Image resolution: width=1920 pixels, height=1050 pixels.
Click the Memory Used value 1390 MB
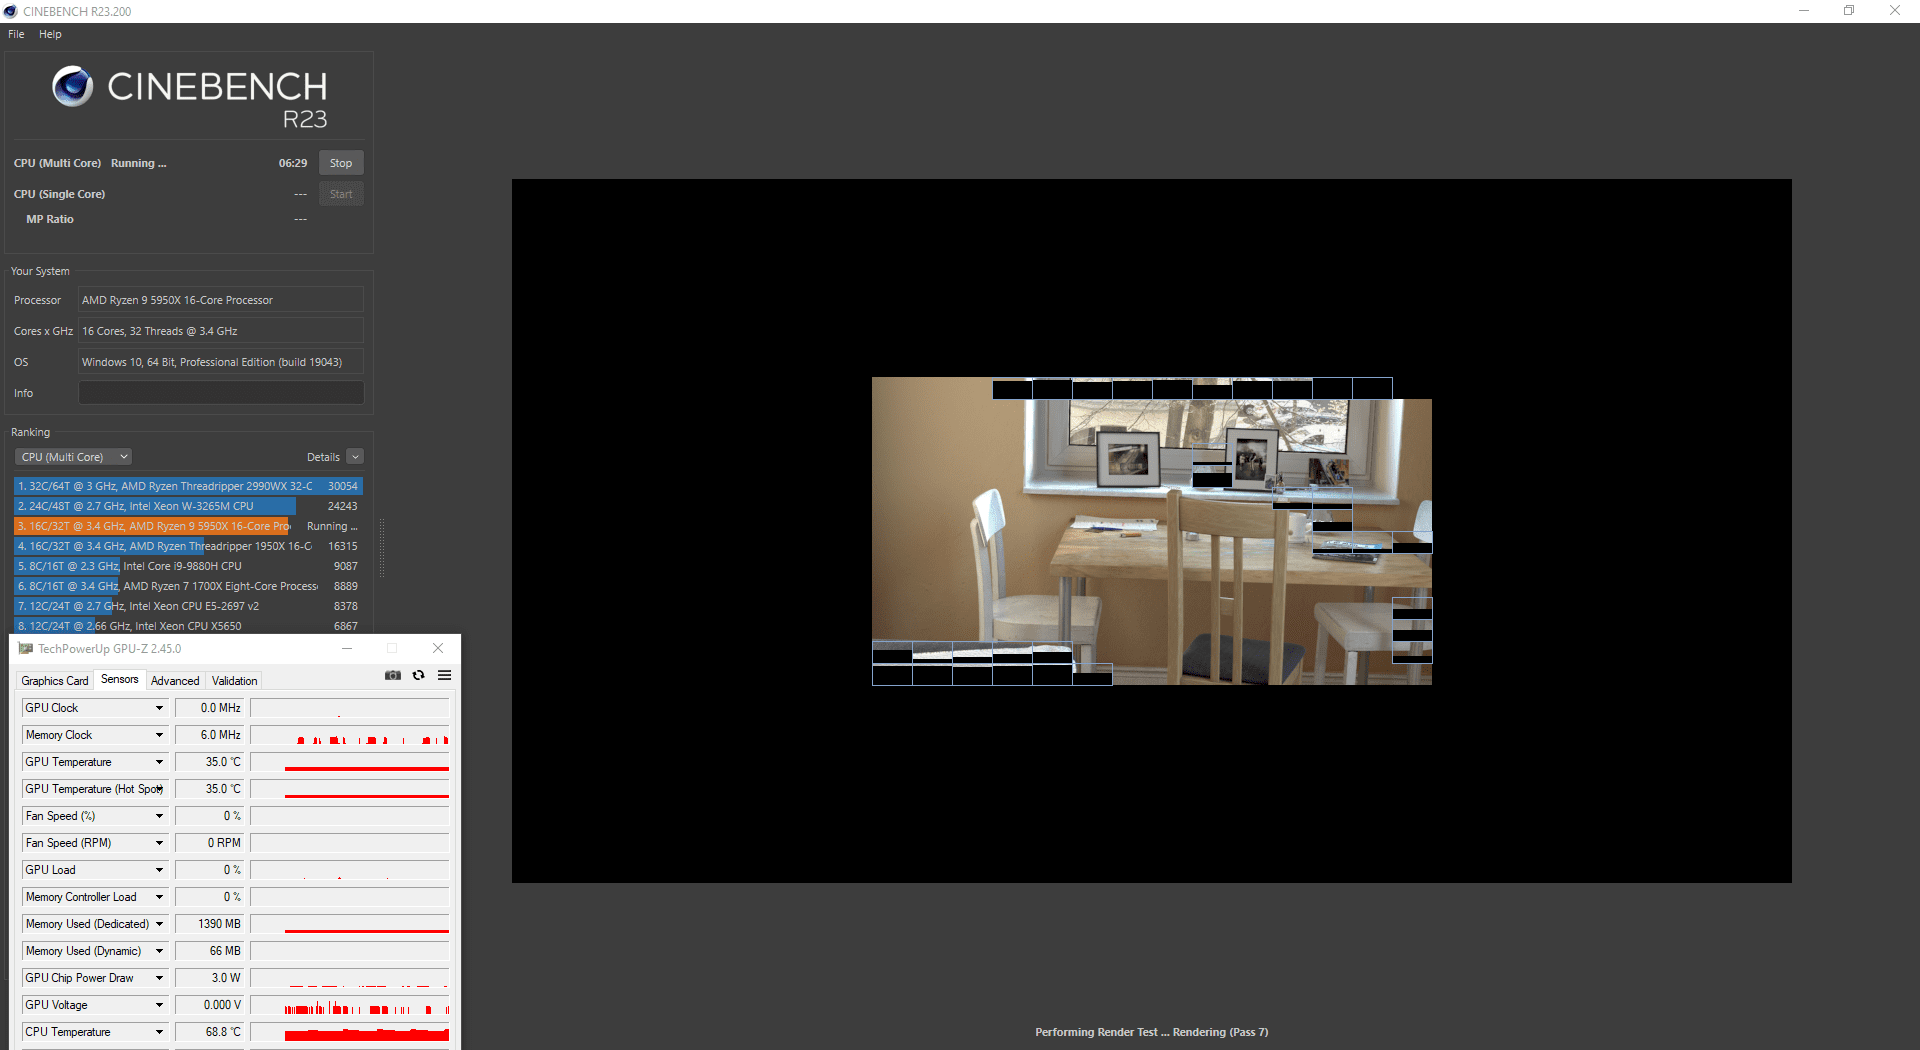pos(210,924)
